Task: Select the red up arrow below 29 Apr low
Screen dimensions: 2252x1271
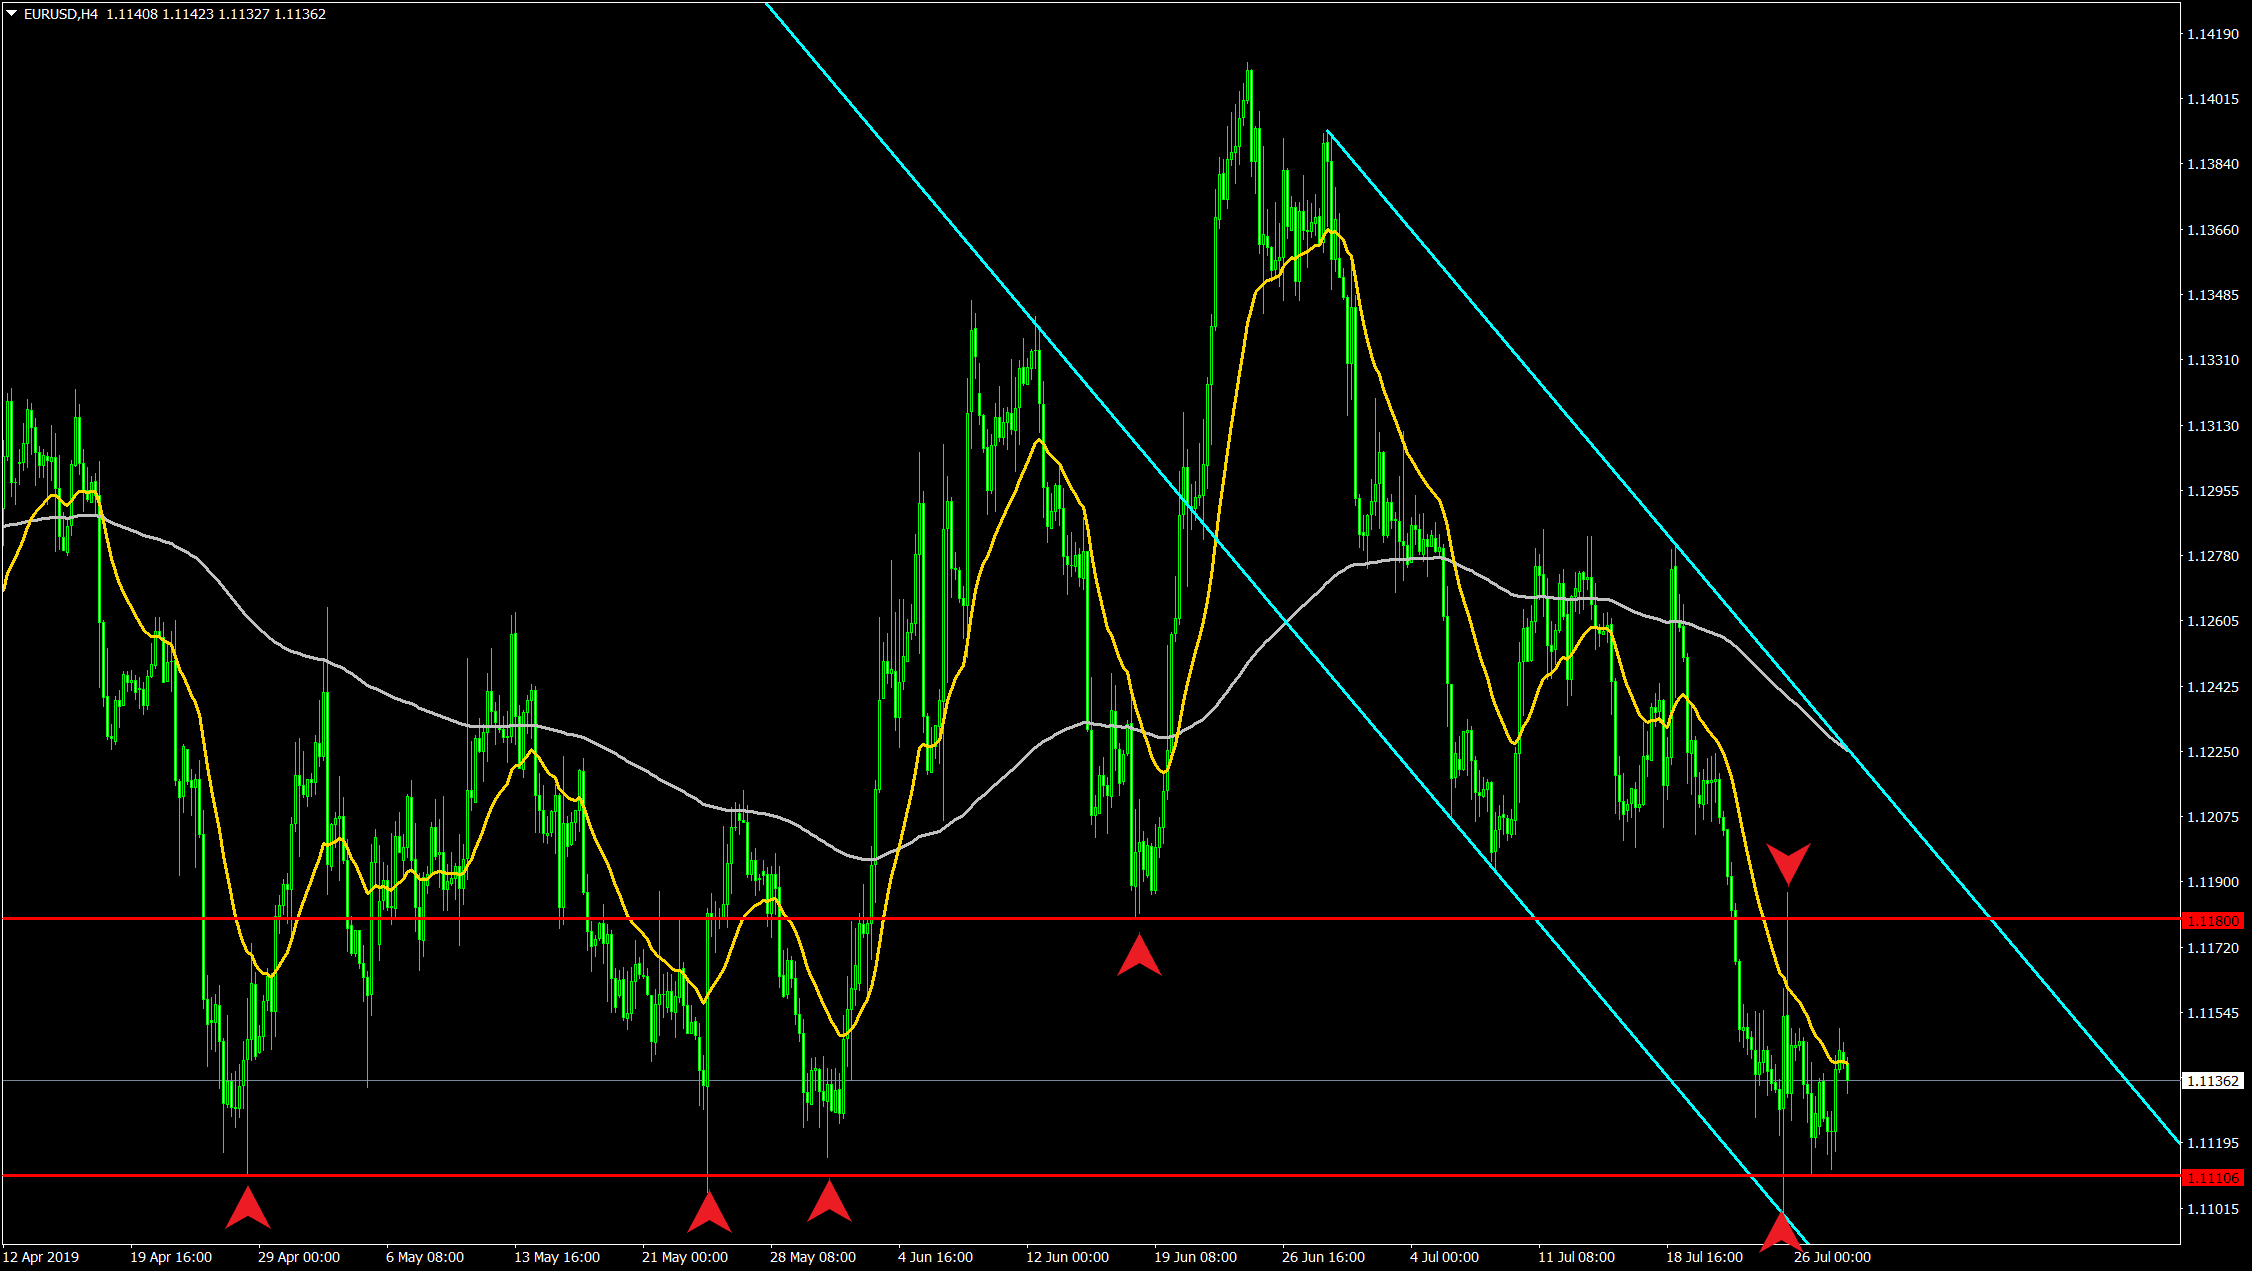Action: click(248, 1209)
